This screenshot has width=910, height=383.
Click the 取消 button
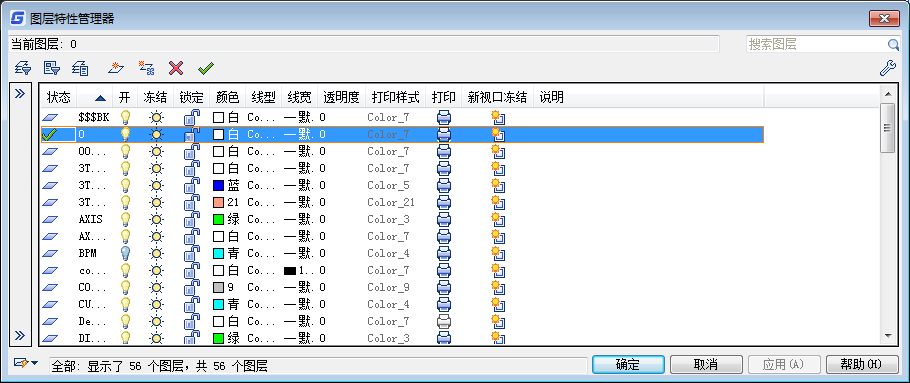[706, 364]
